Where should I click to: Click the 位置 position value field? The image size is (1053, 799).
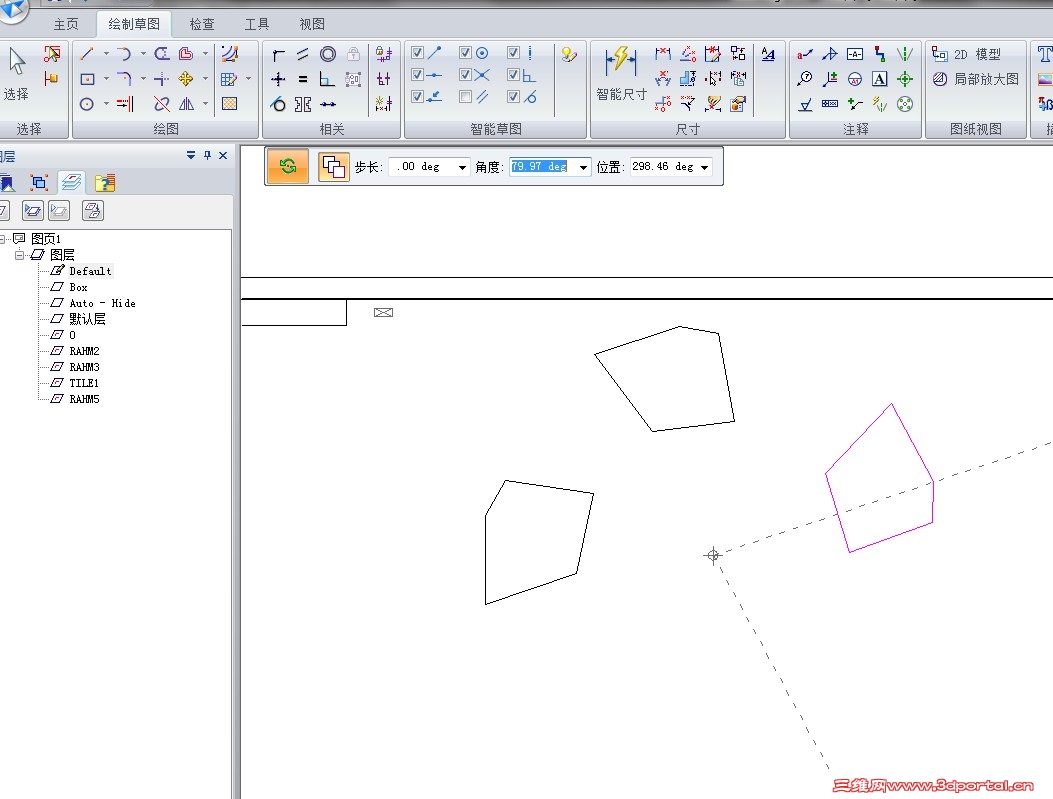point(663,167)
